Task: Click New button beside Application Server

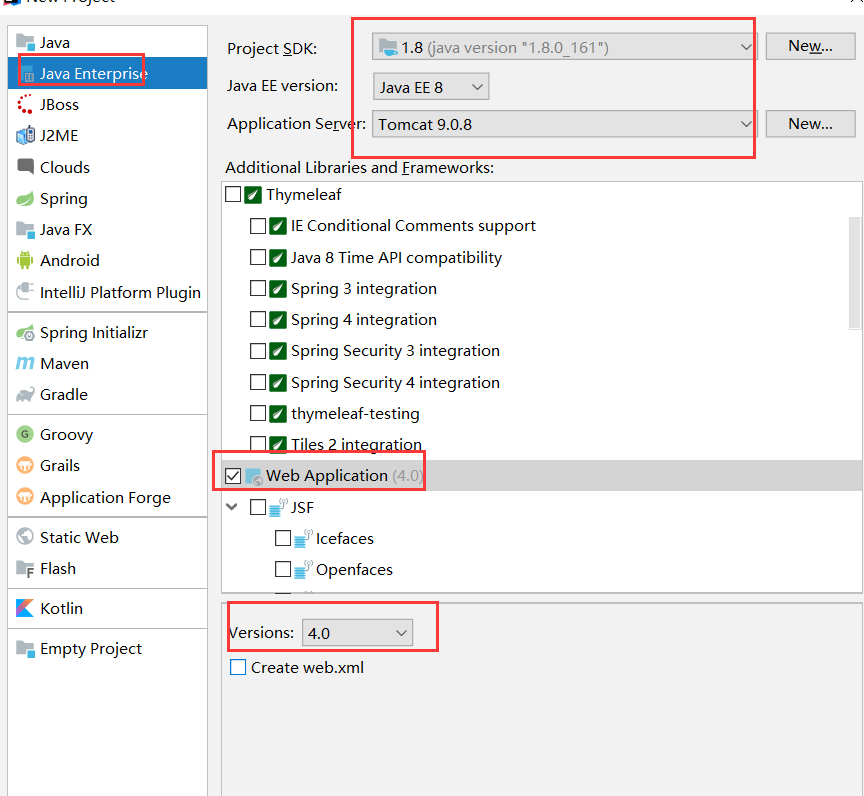Action: (810, 124)
